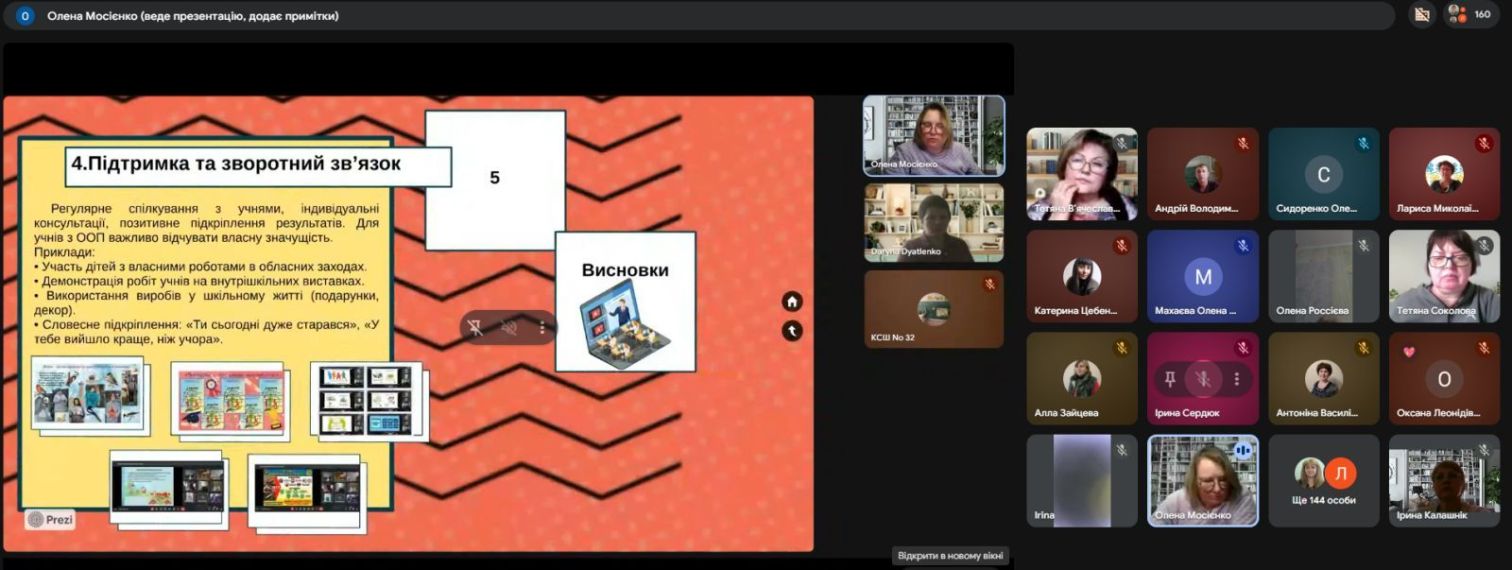Mute Ірина Сердюк's microphone

(x=1203, y=379)
